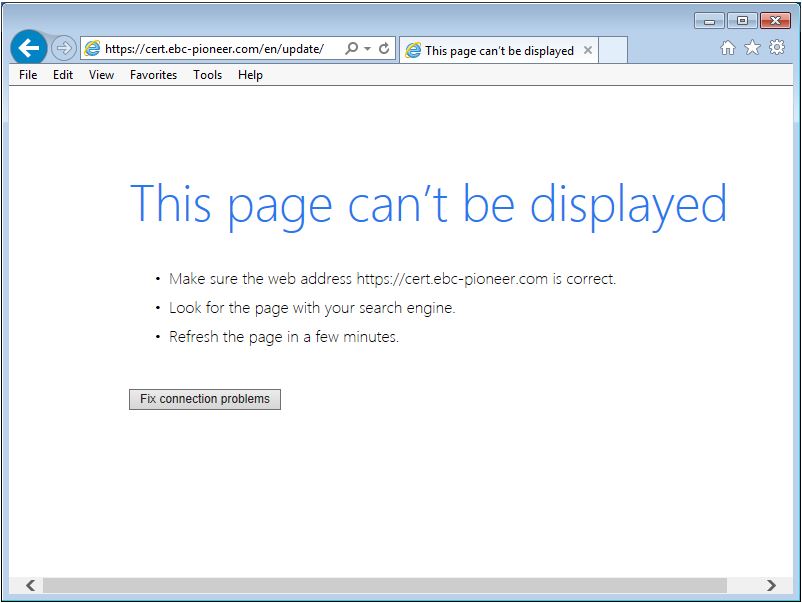The height and width of the screenshot is (603, 802).
Task: Click the Internet Explorer icon in address bar
Action: [x=92, y=49]
